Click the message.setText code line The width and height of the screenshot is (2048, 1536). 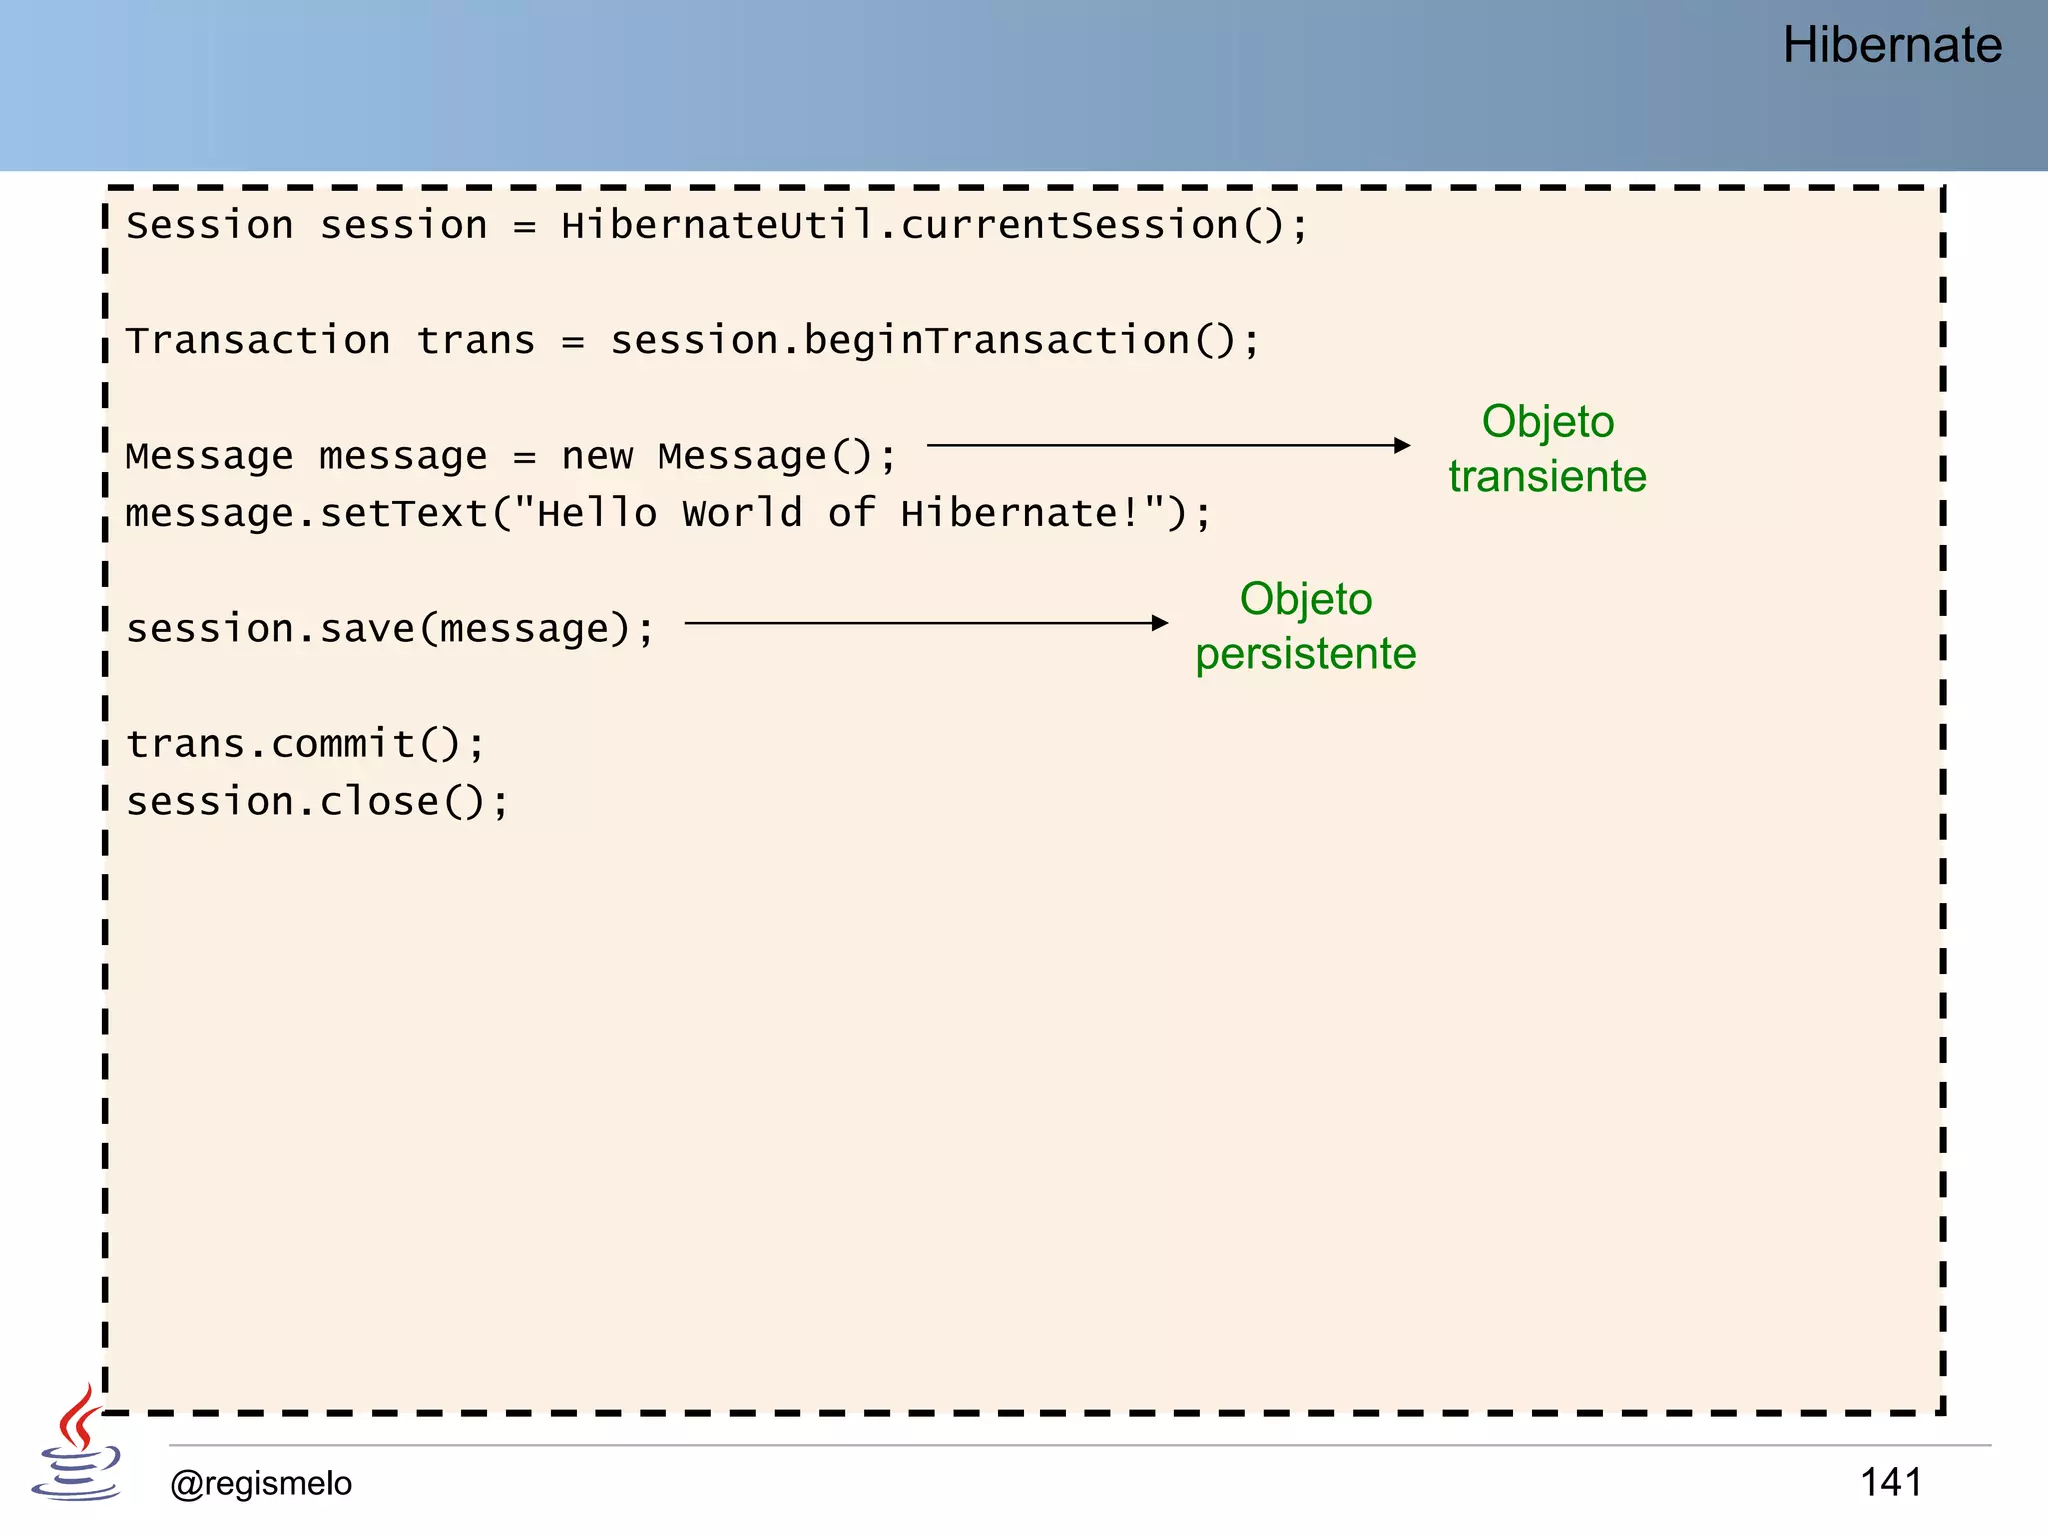668,513
